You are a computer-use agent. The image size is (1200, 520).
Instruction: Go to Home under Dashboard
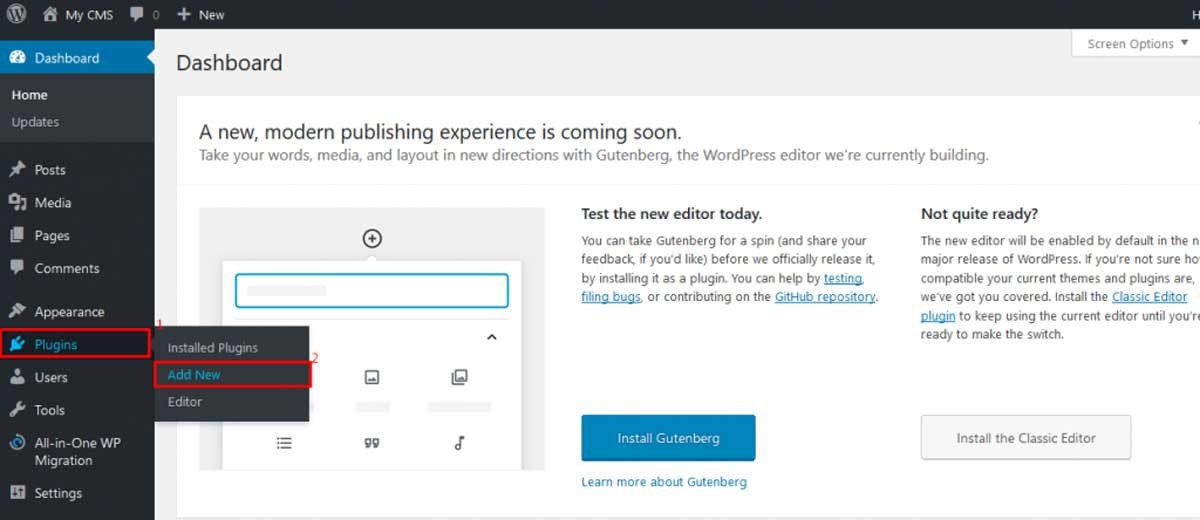(x=30, y=95)
